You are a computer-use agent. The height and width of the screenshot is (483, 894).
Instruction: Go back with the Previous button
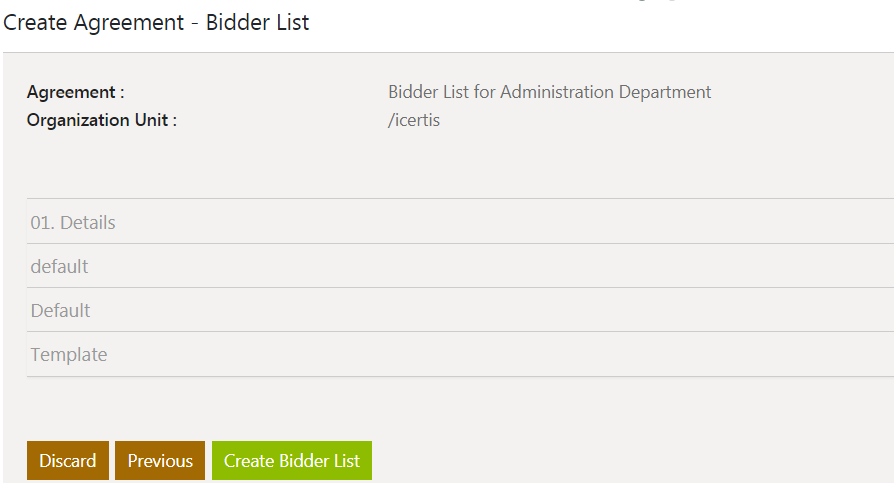[160, 461]
